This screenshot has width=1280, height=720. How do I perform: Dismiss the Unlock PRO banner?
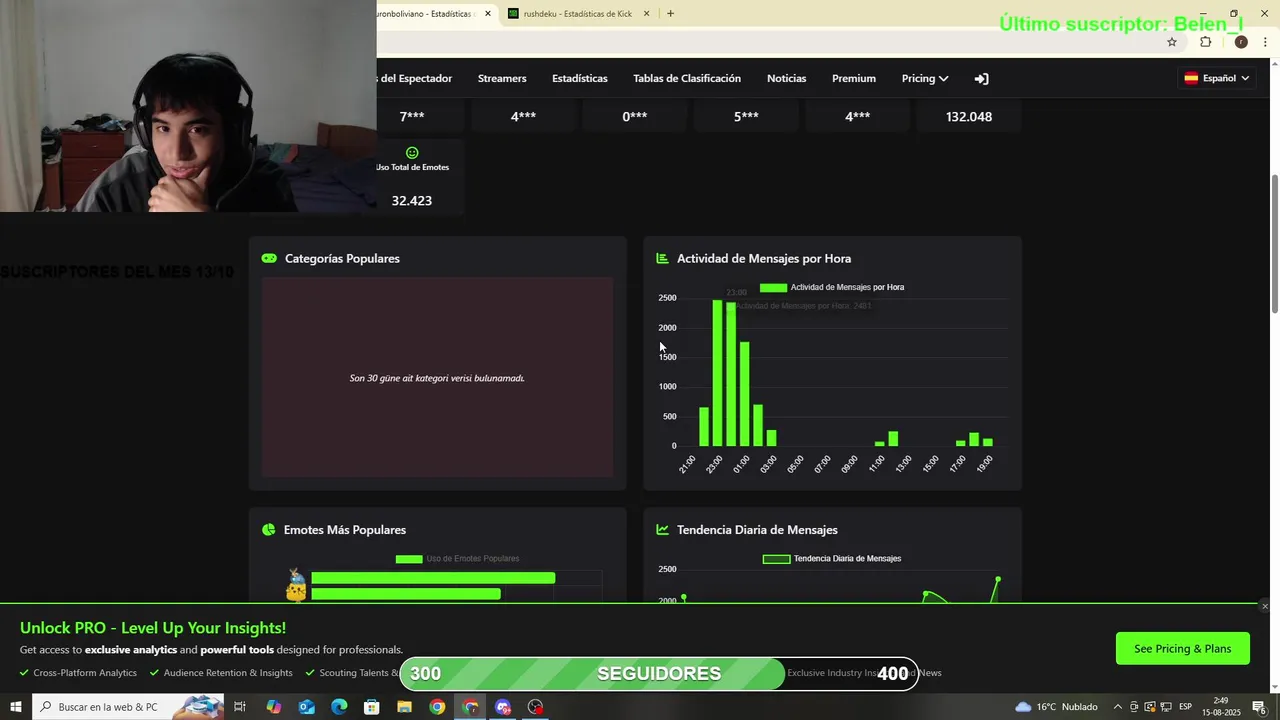pyautogui.click(x=1264, y=606)
